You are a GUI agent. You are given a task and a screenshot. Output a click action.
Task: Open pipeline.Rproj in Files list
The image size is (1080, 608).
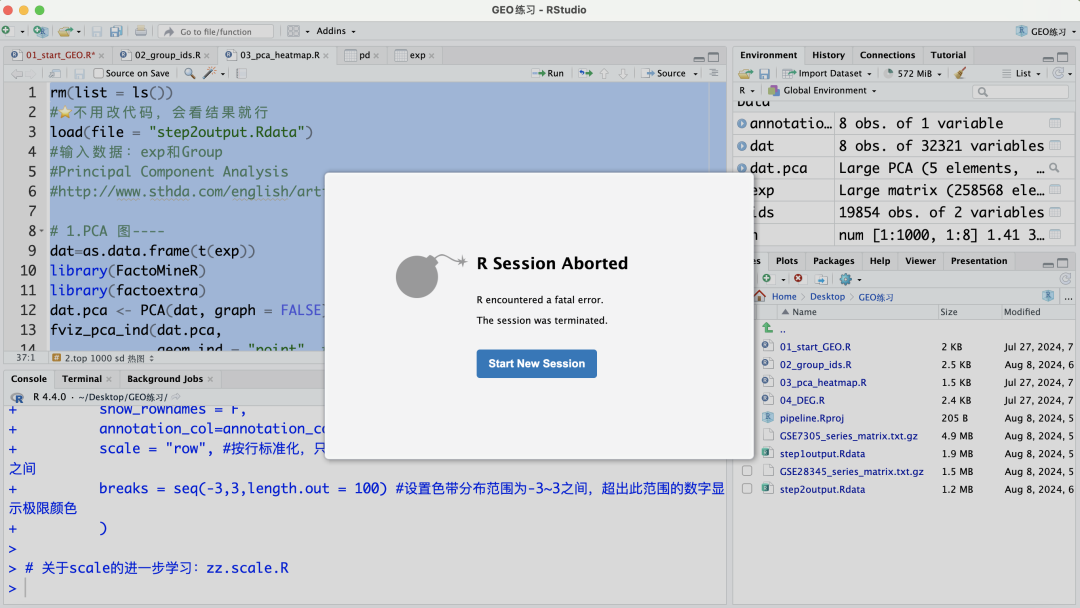coord(811,418)
